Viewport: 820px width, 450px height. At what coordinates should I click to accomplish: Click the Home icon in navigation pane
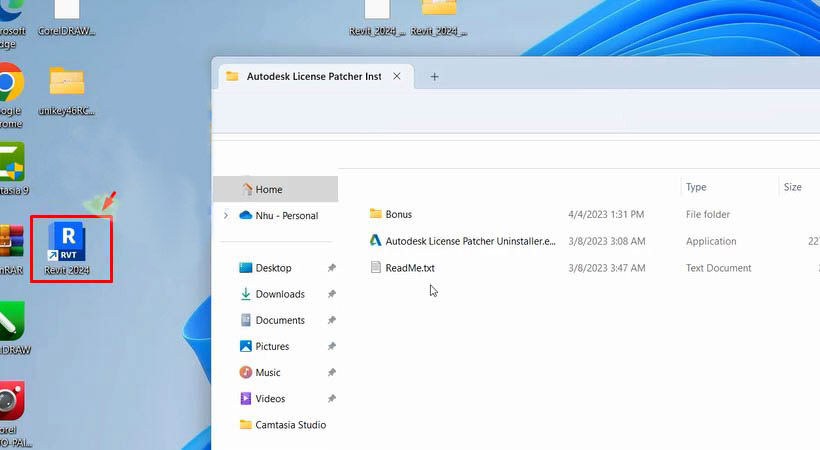coord(247,189)
